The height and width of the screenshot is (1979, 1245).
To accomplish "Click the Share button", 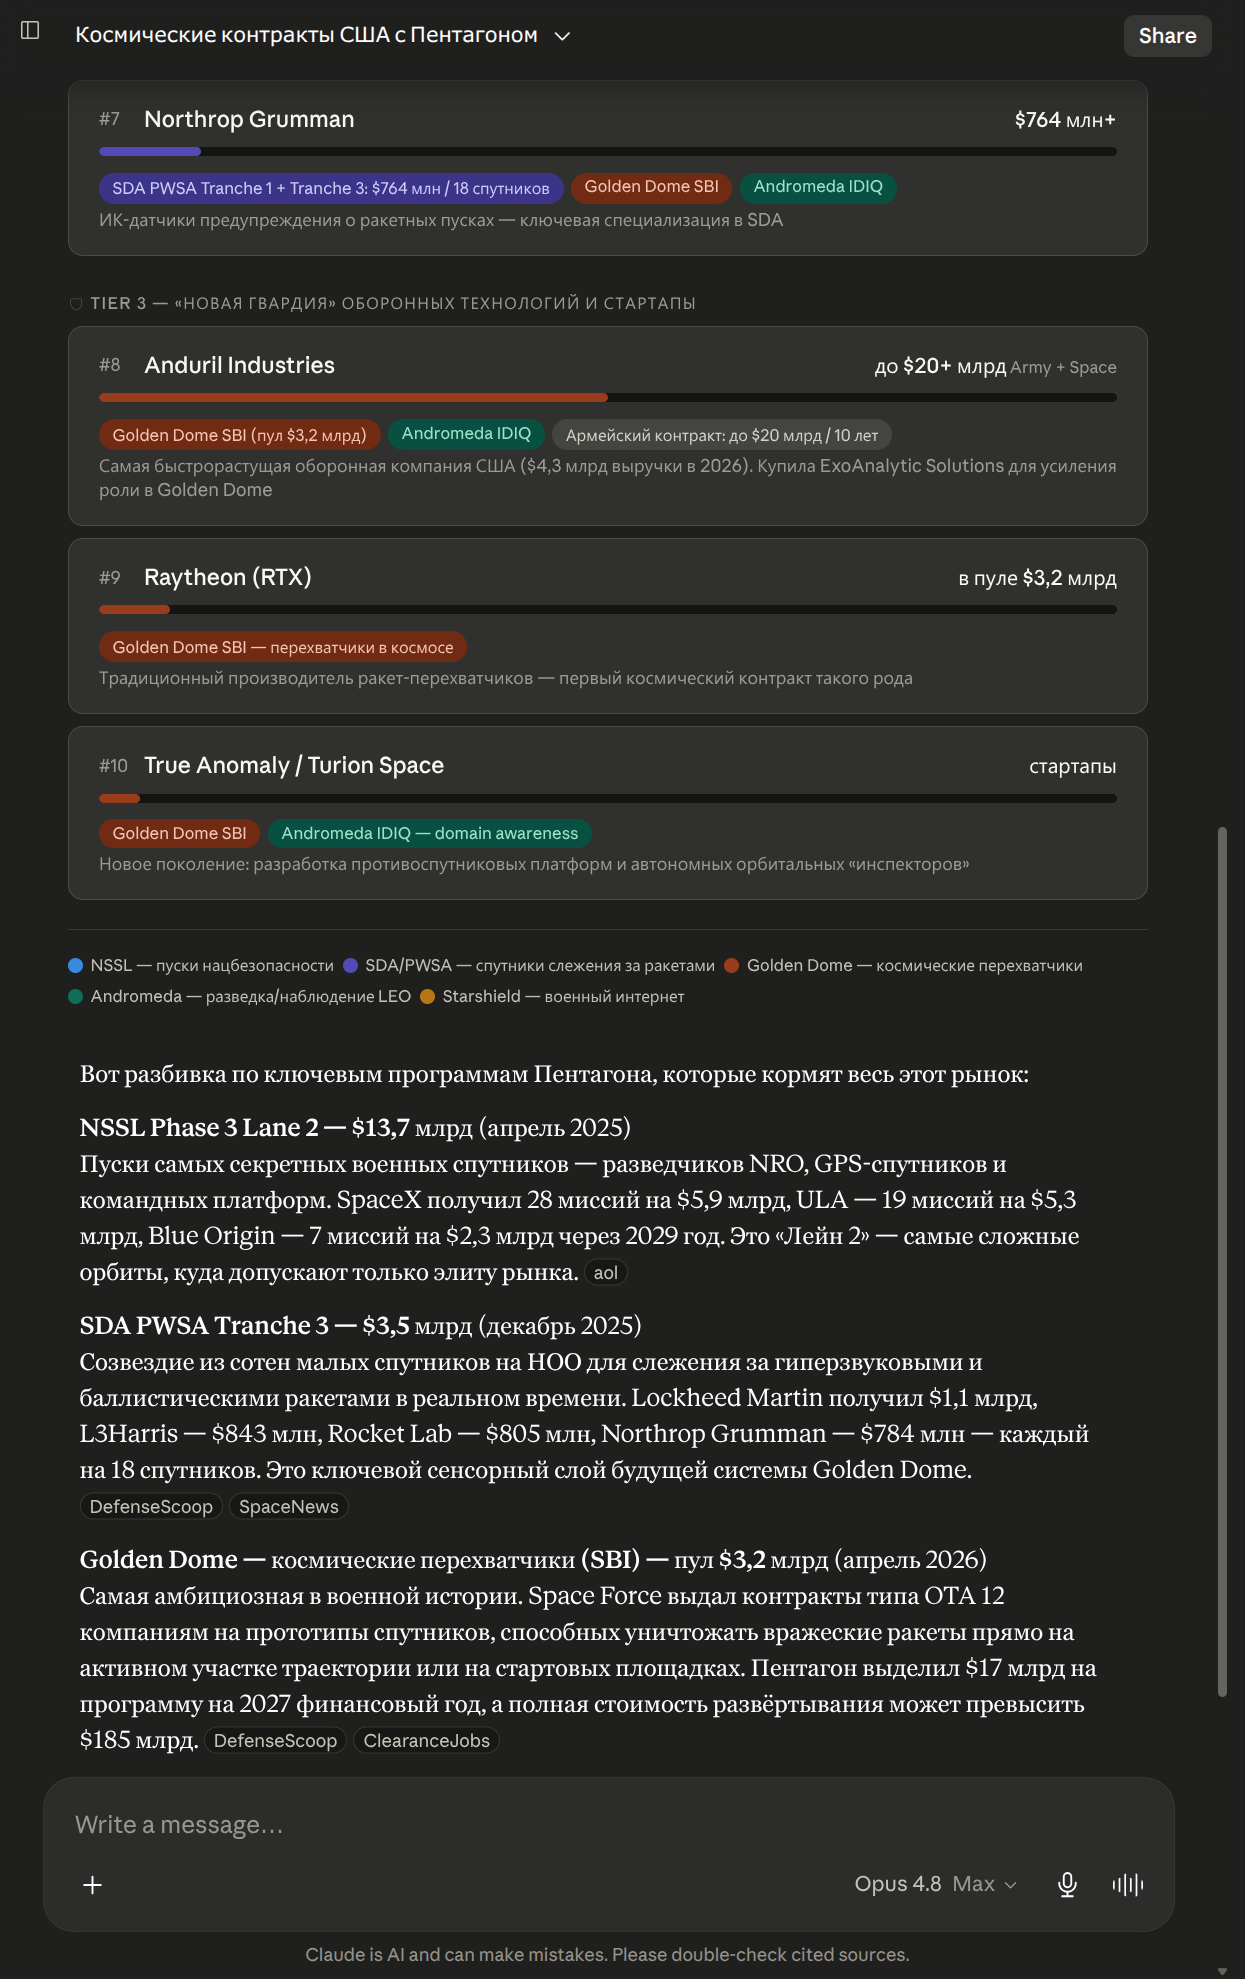I will [x=1167, y=36].
